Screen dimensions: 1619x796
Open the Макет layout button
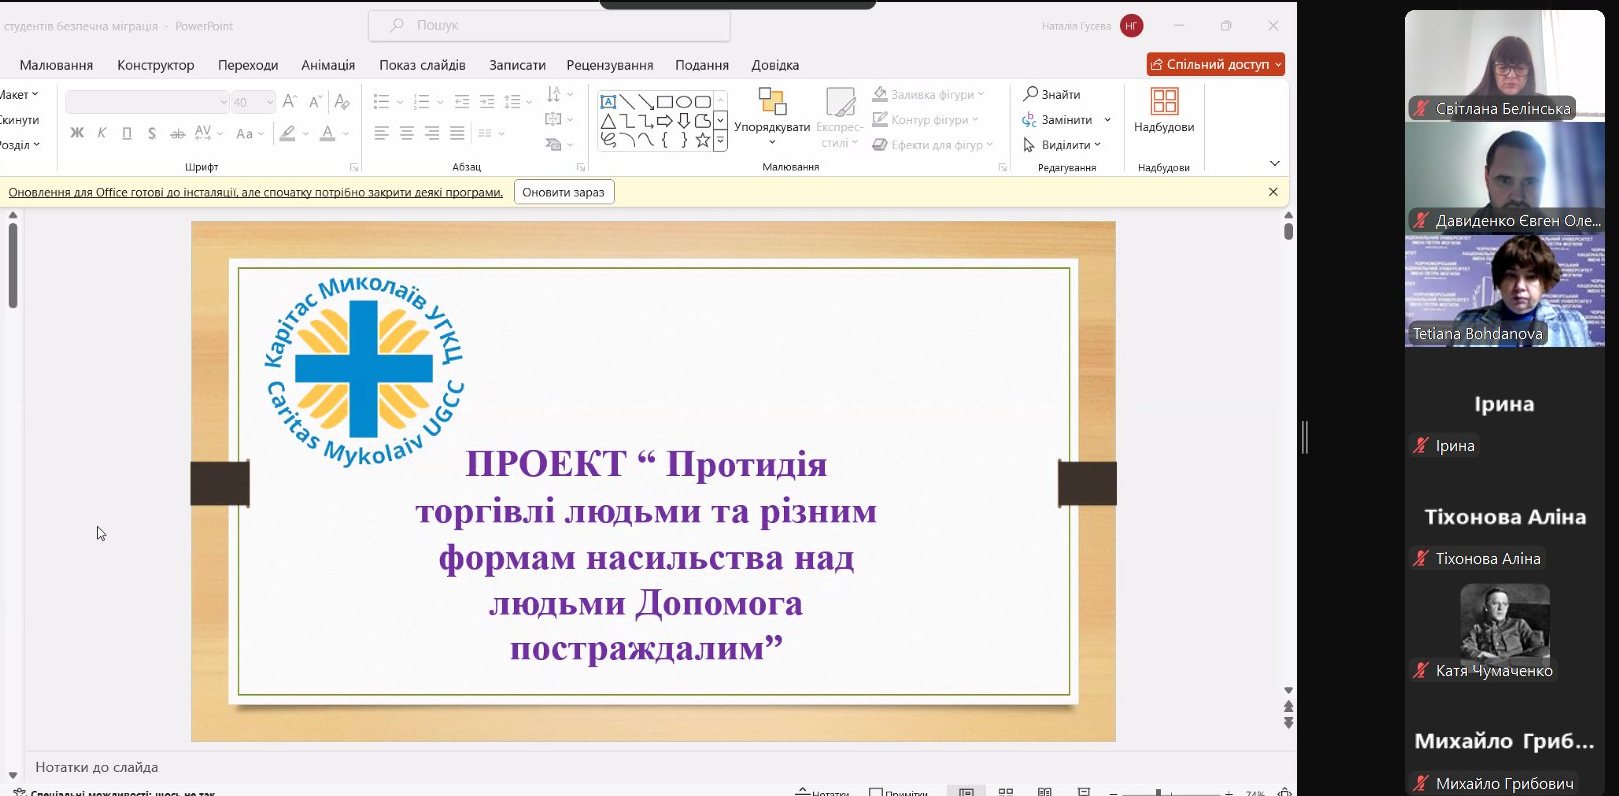18,95
